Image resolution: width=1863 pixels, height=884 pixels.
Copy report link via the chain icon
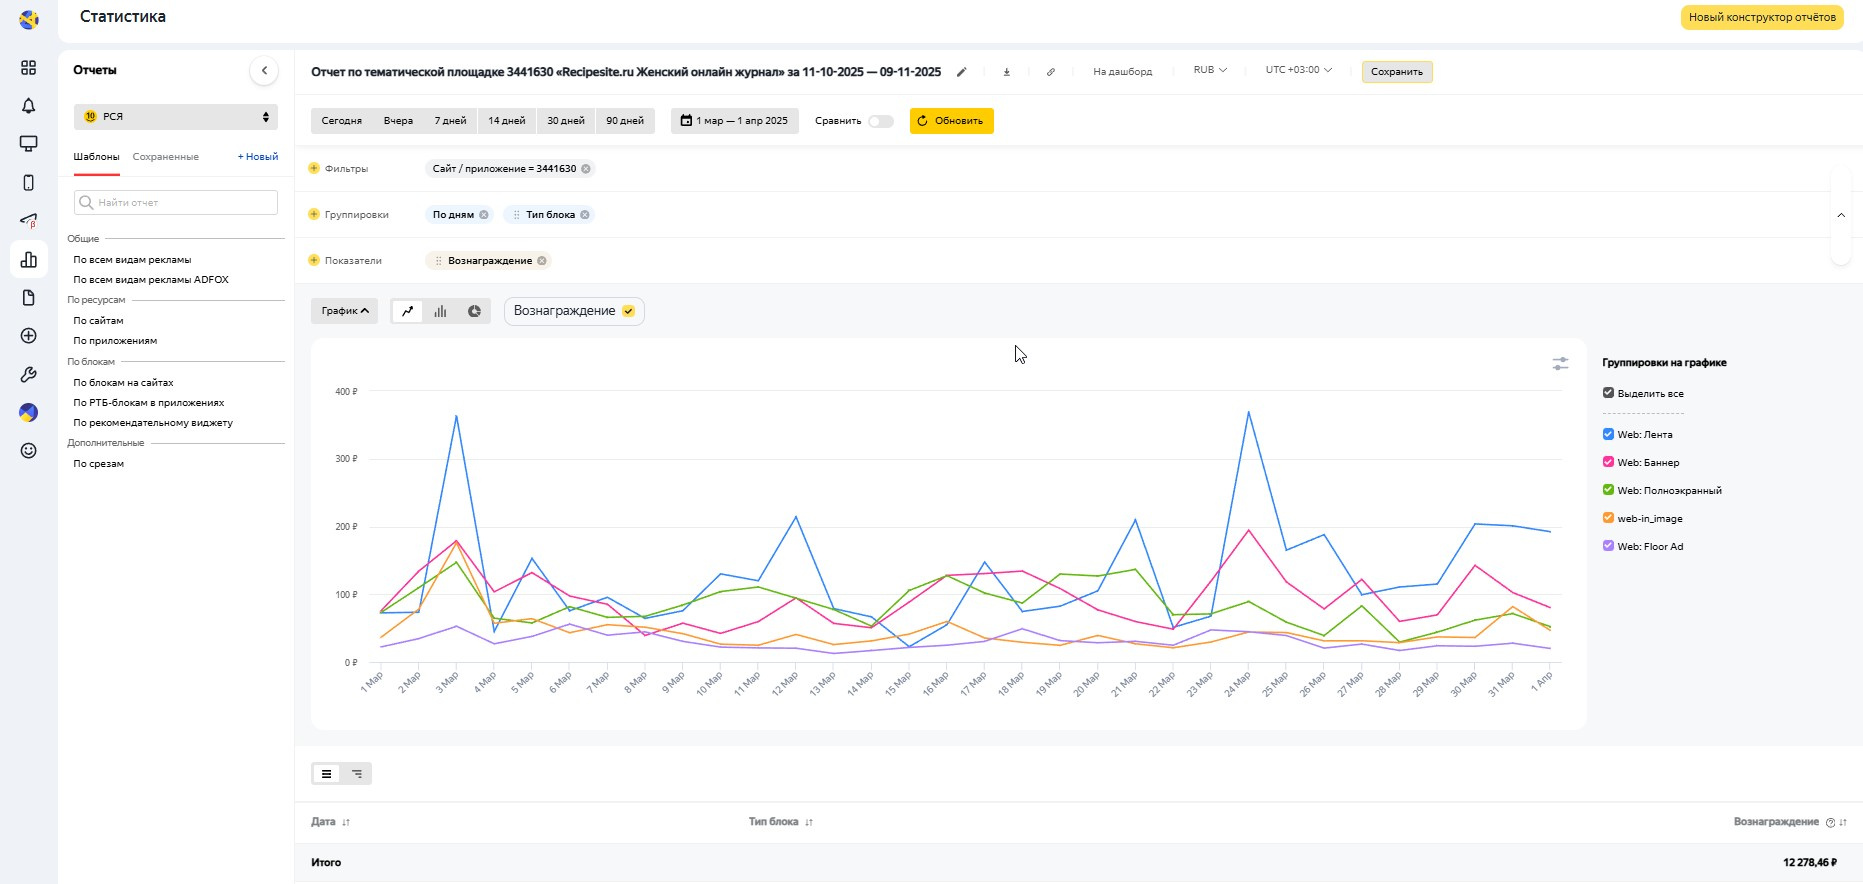[x=1051, y=72]
